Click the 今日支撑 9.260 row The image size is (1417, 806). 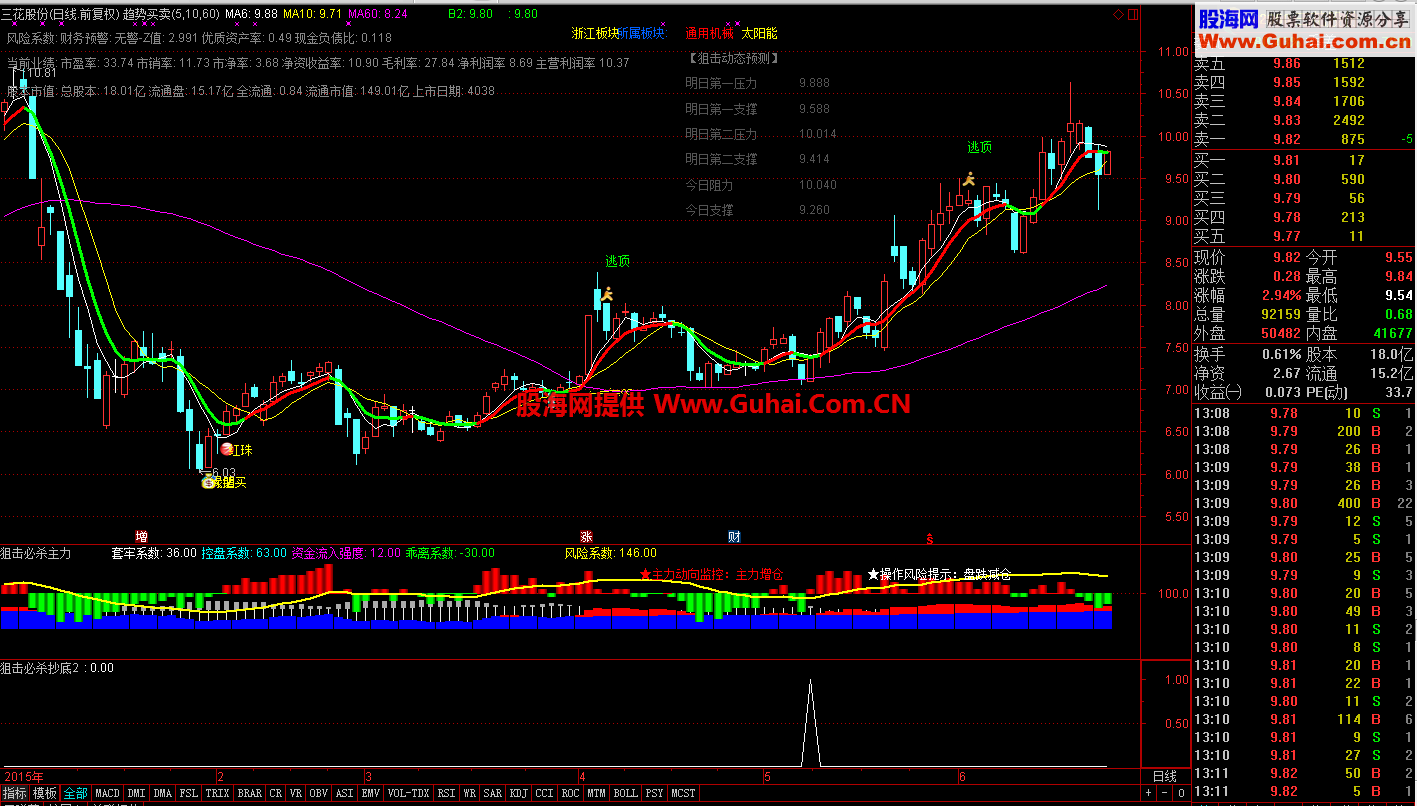[757, 210]
